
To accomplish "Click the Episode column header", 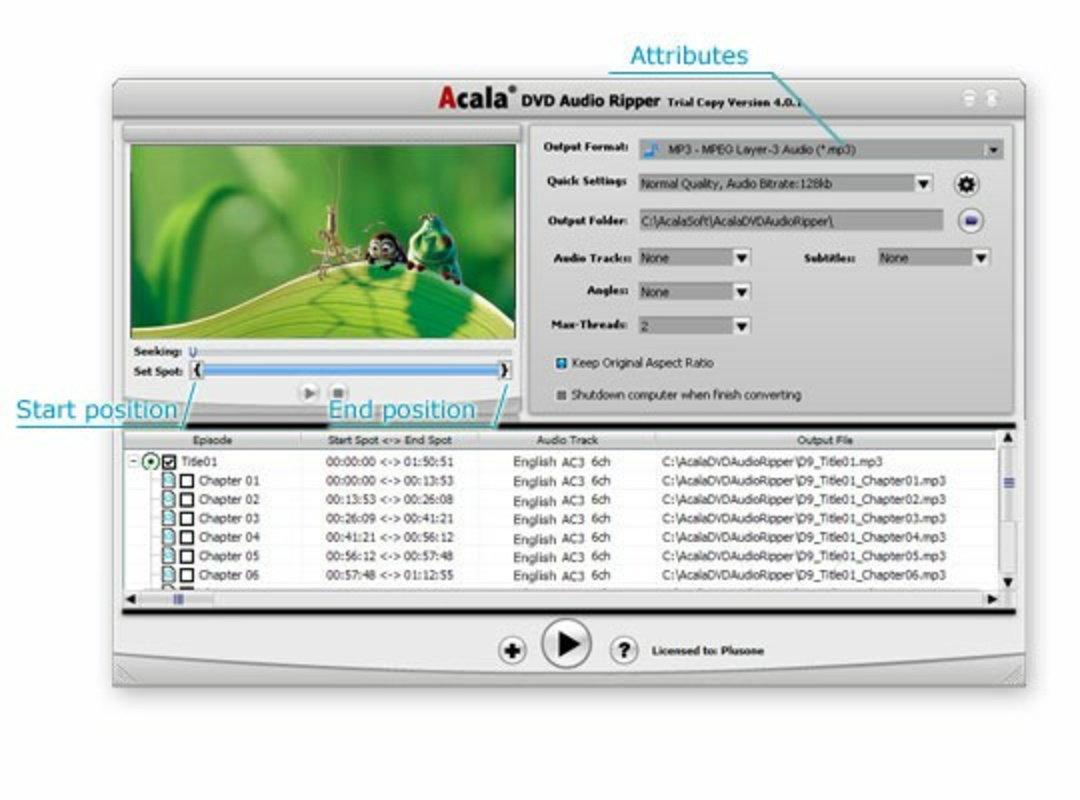I will coord(212,440).
